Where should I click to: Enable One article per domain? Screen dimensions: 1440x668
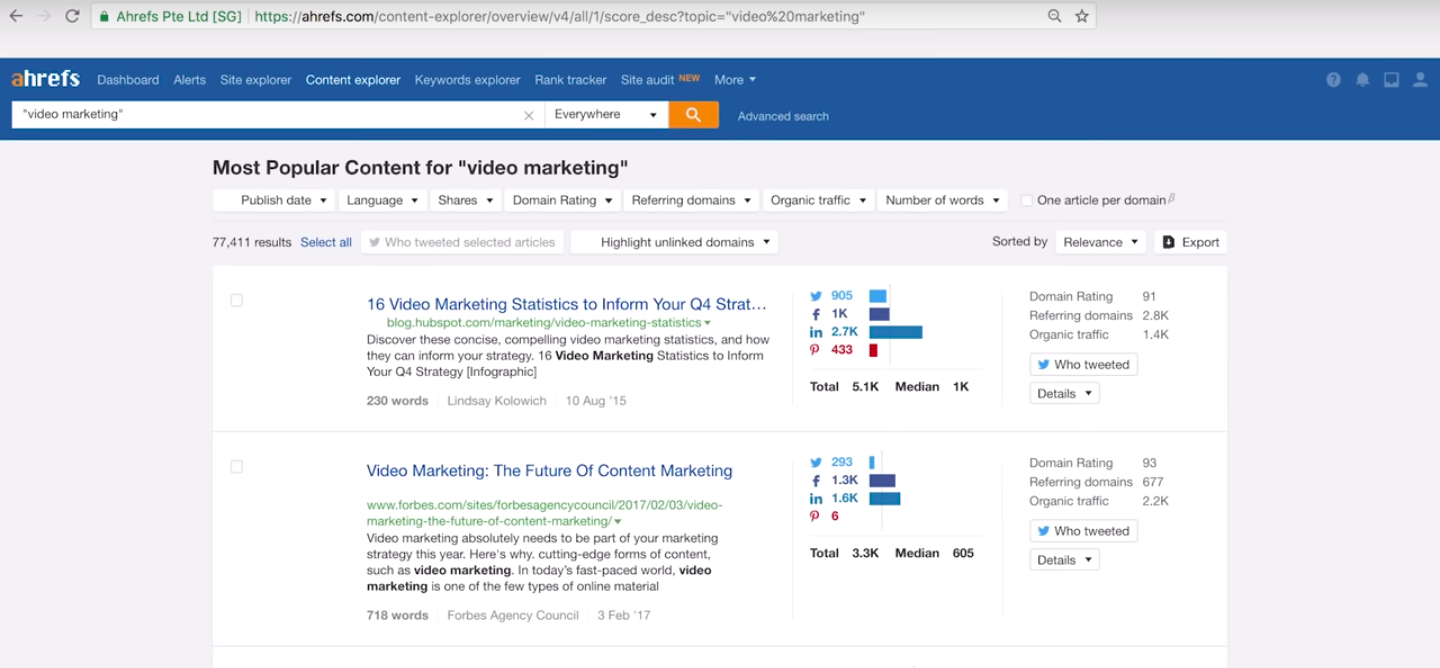(x=1026, y=200)
